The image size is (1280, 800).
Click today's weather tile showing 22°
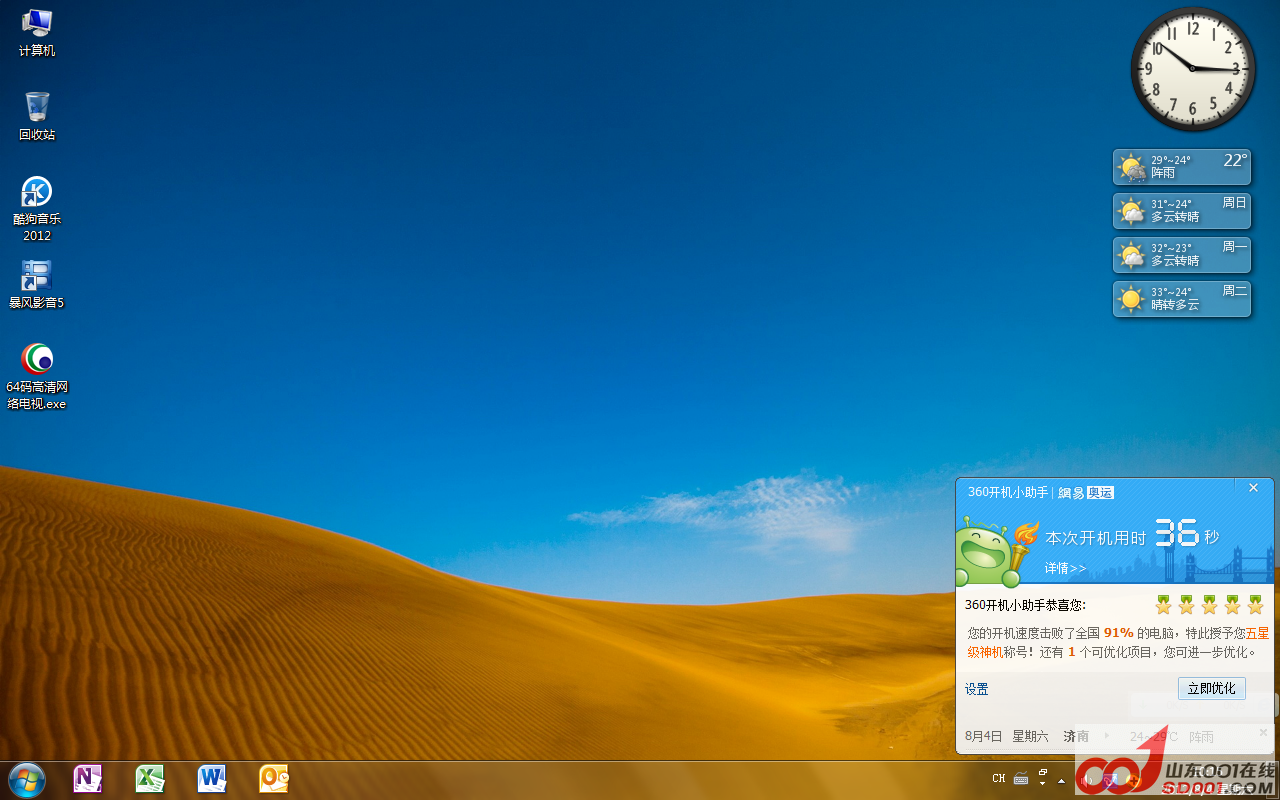(x=1181, y=167)
